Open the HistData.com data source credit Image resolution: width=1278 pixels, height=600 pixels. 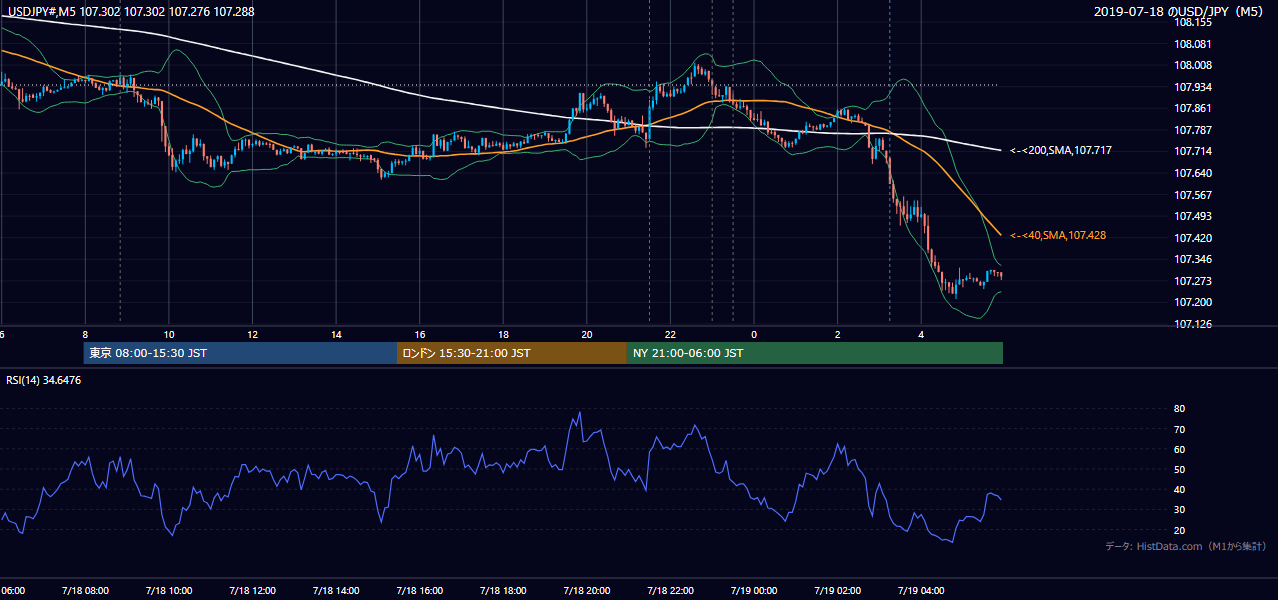click(x=1185, y=546)
